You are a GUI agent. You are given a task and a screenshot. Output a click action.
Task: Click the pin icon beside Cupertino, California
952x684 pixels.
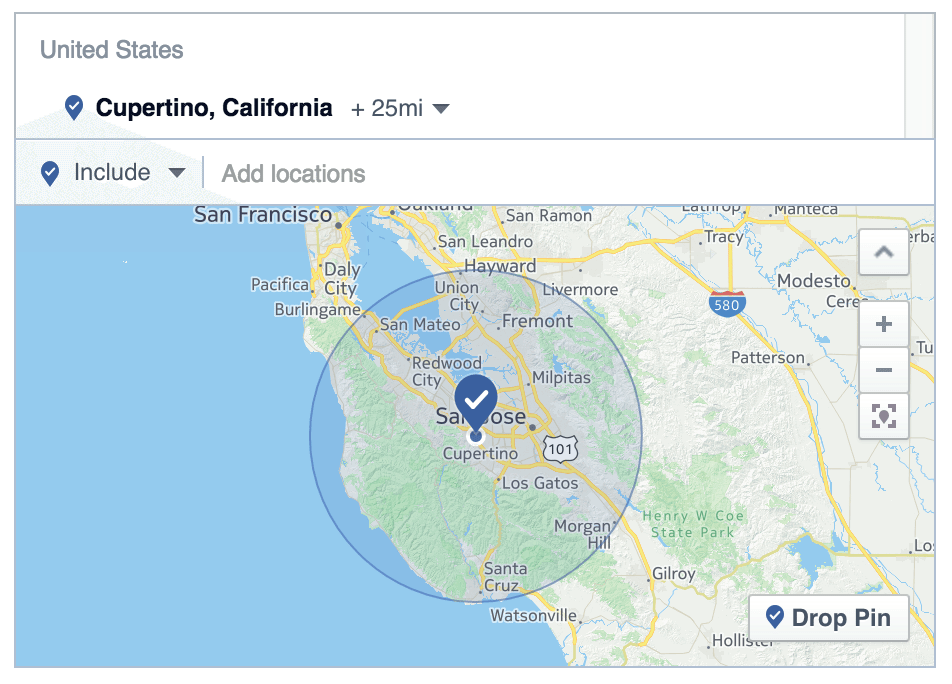point(74,107)
